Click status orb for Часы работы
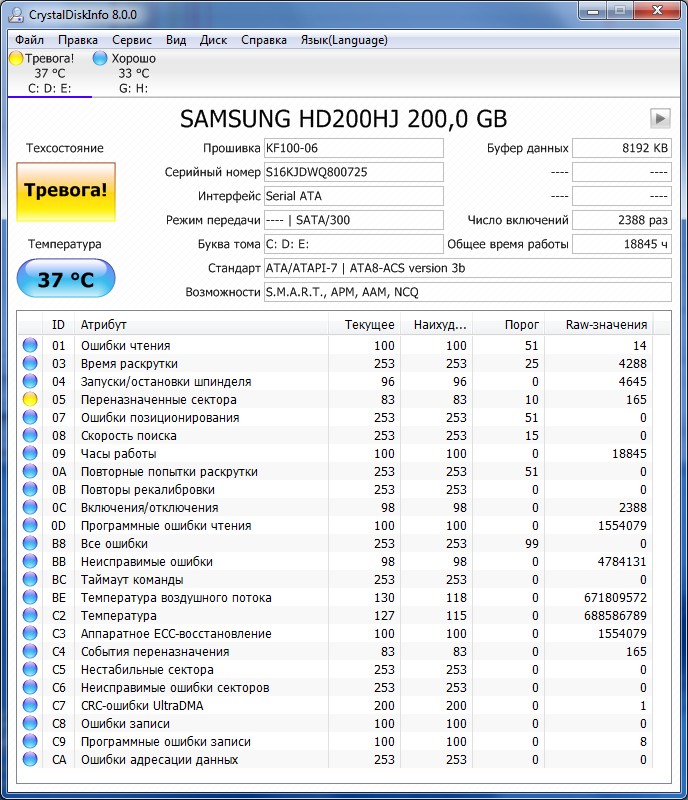The width and height of the screenshot is (688, 800). (30, 453)
